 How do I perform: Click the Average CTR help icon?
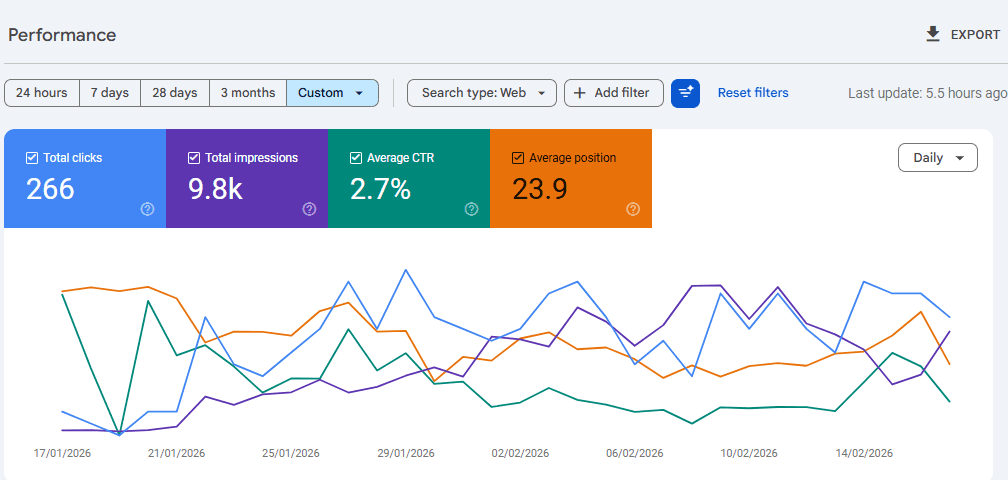point(472,209)
